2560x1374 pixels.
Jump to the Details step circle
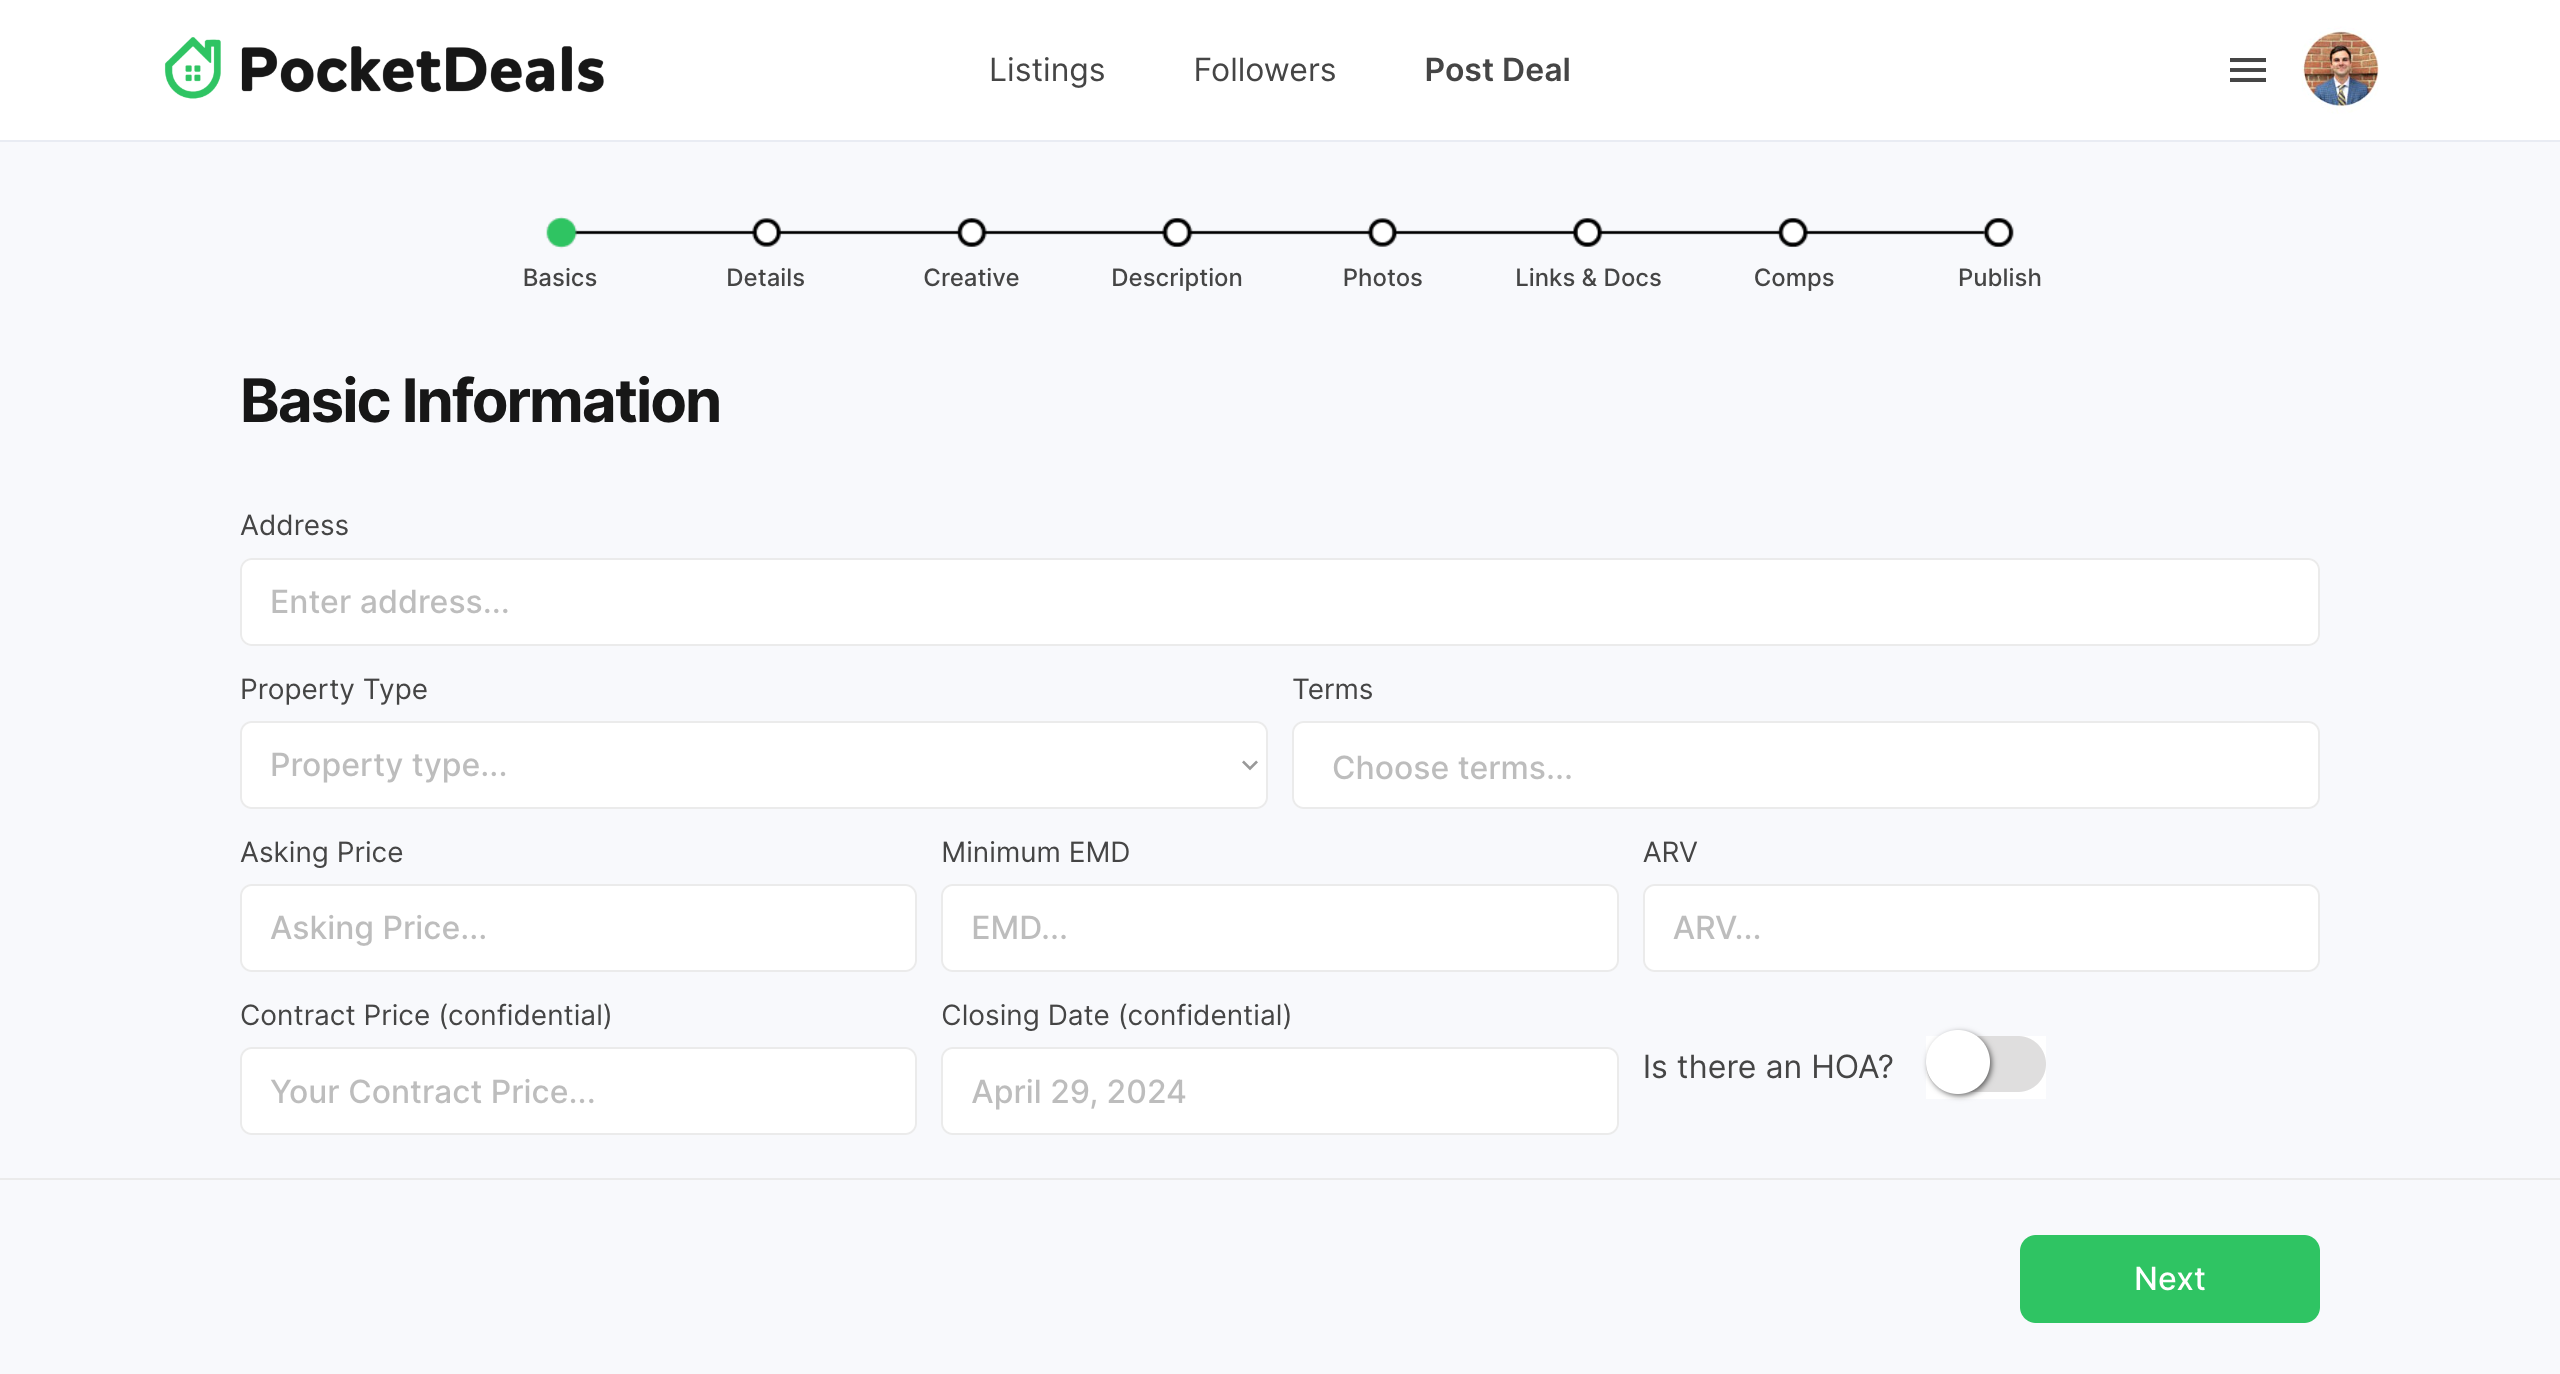pos(766,233)
